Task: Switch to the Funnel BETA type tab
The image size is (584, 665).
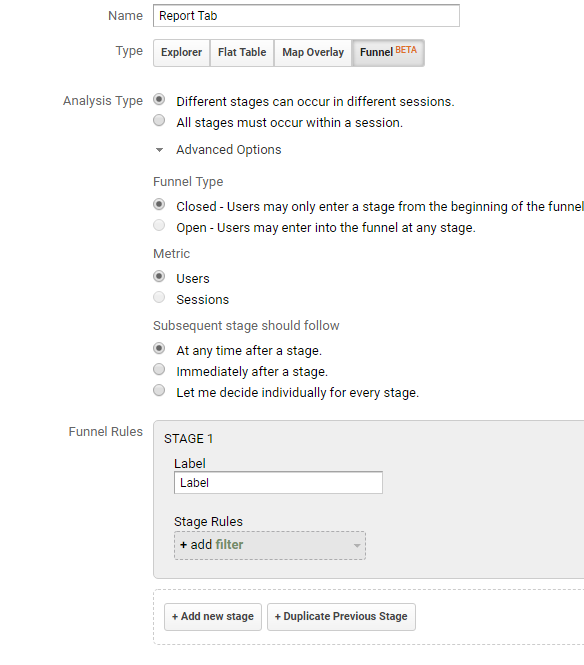Action: (x=388, y=53)
